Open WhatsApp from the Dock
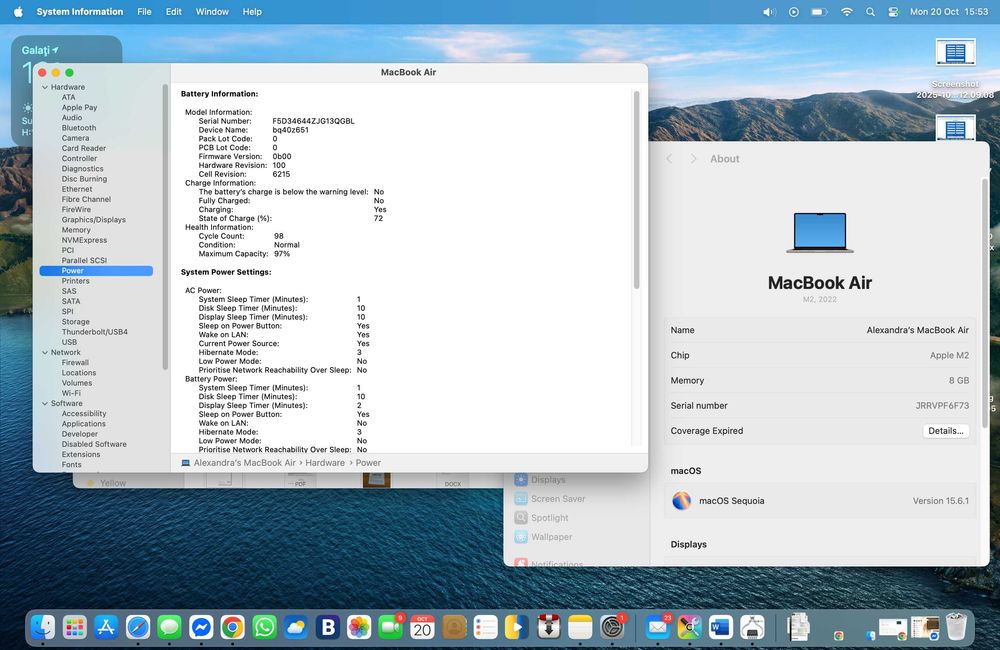The image size is (1000, 650). [264, 627]
